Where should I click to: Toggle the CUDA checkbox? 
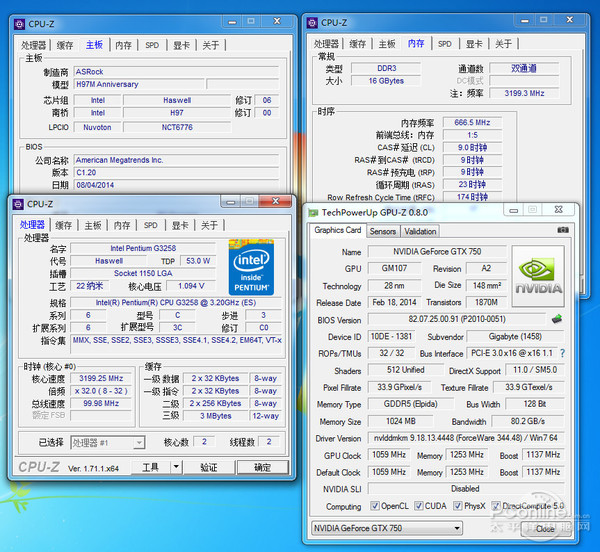419,506
